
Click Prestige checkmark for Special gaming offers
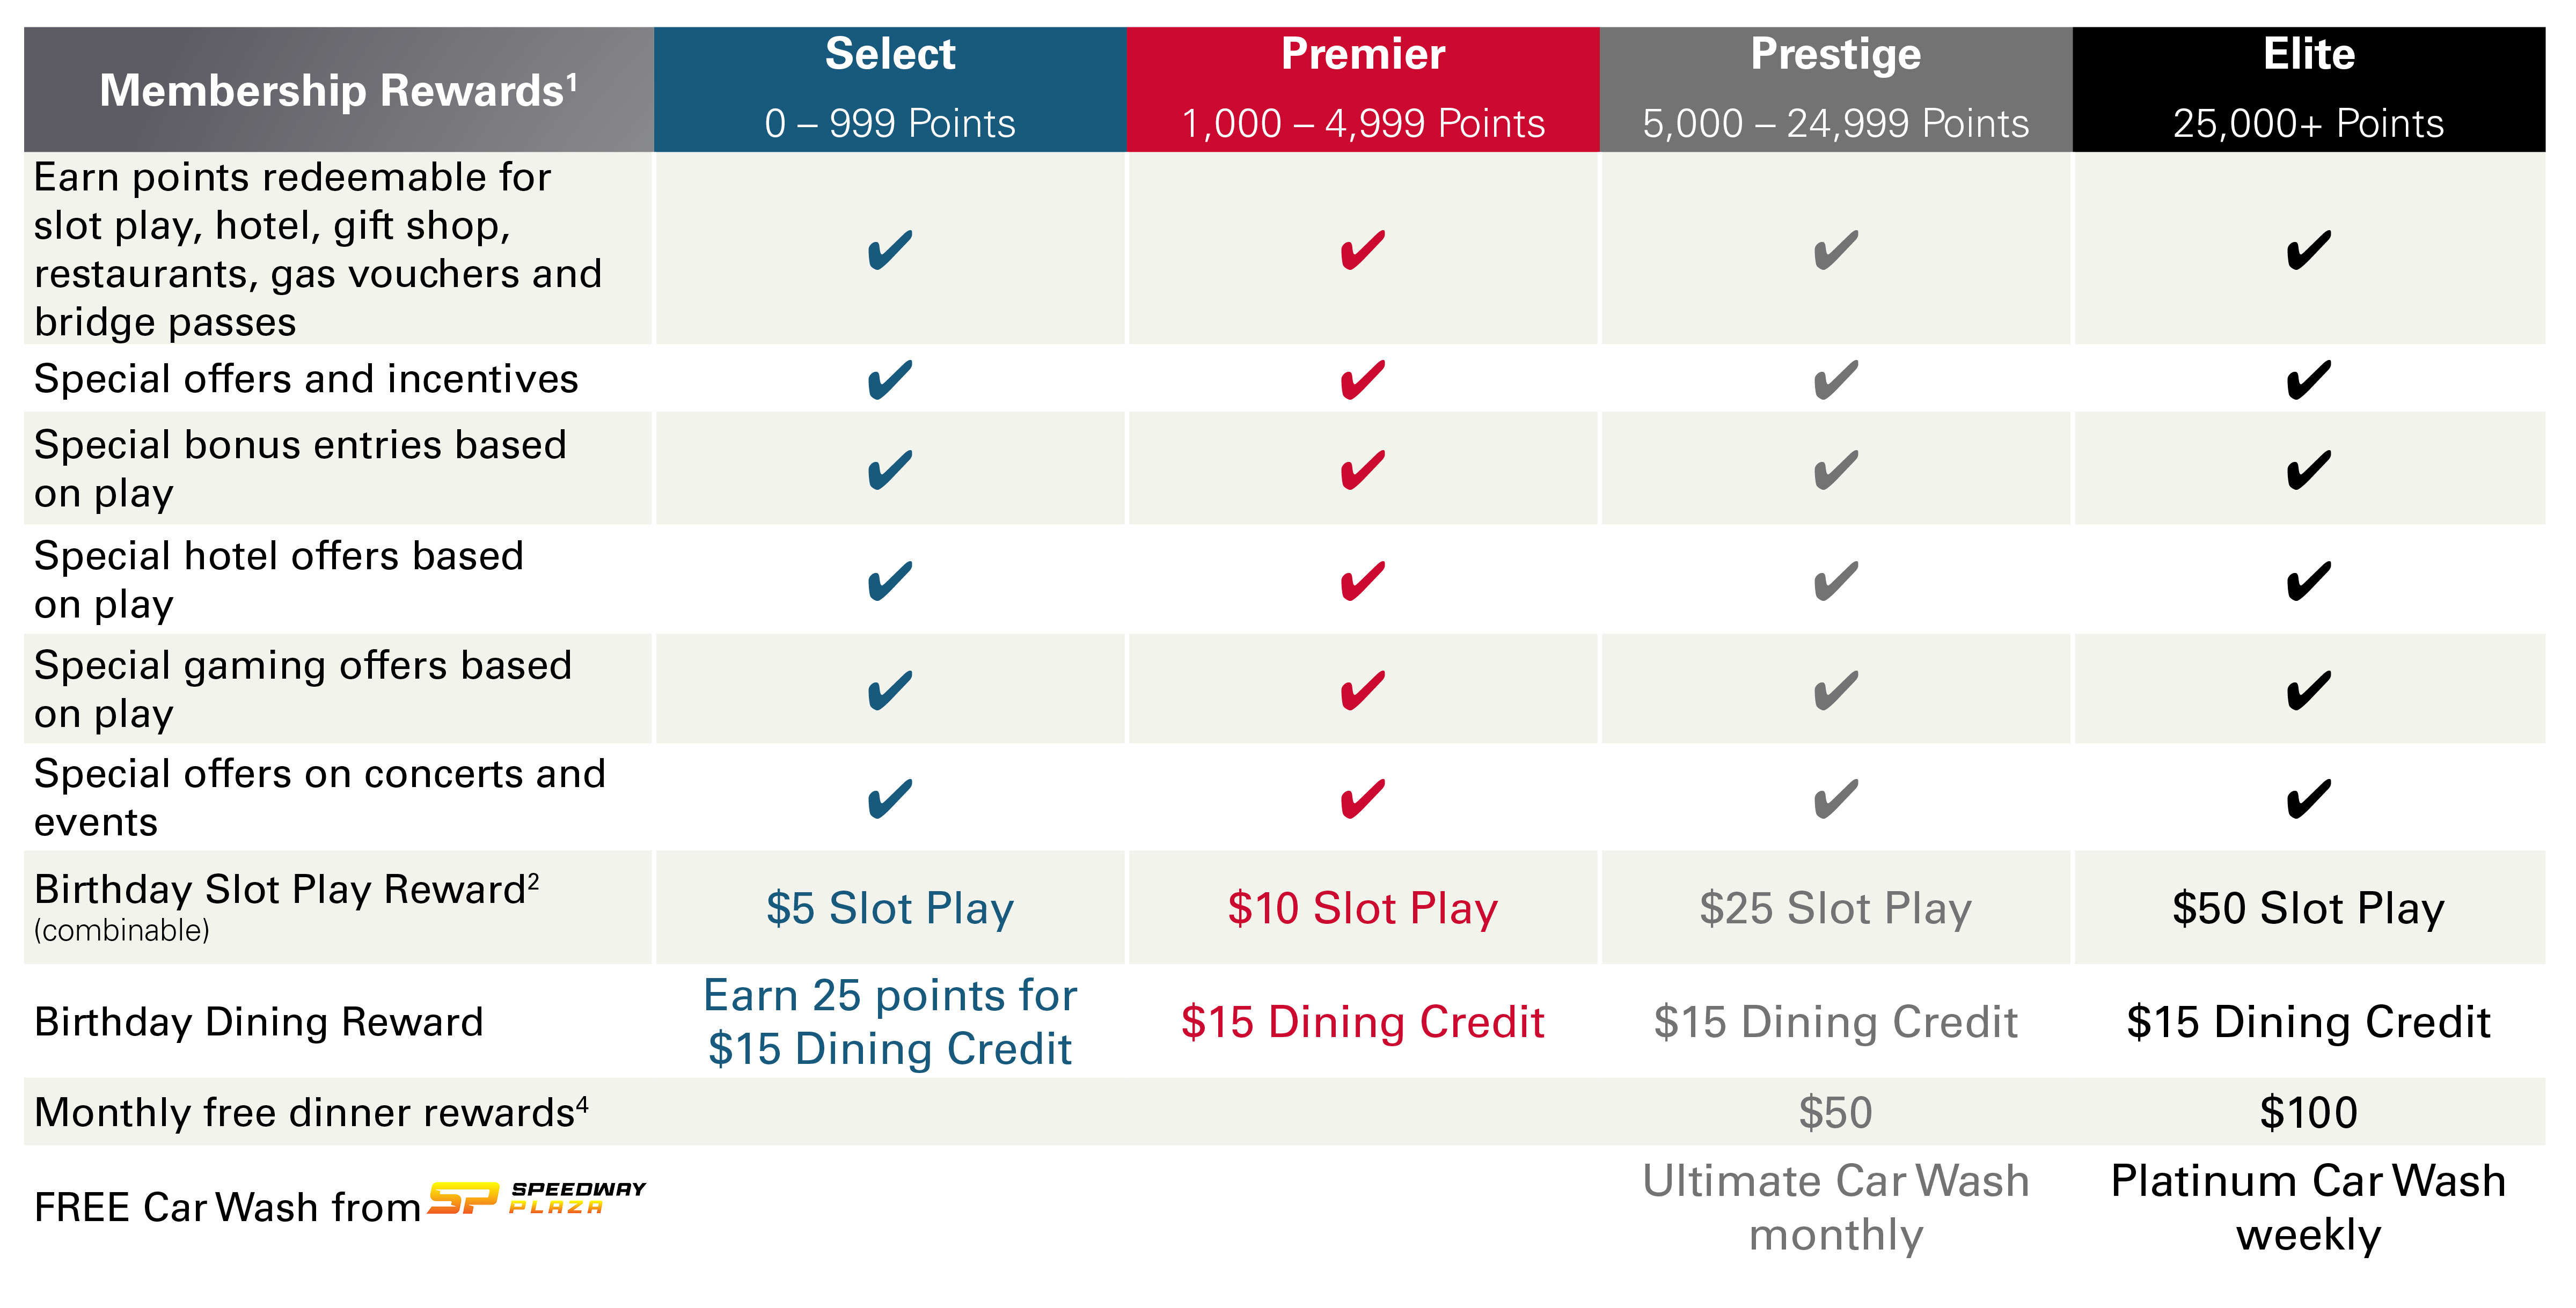click(x=1836, y=691)
